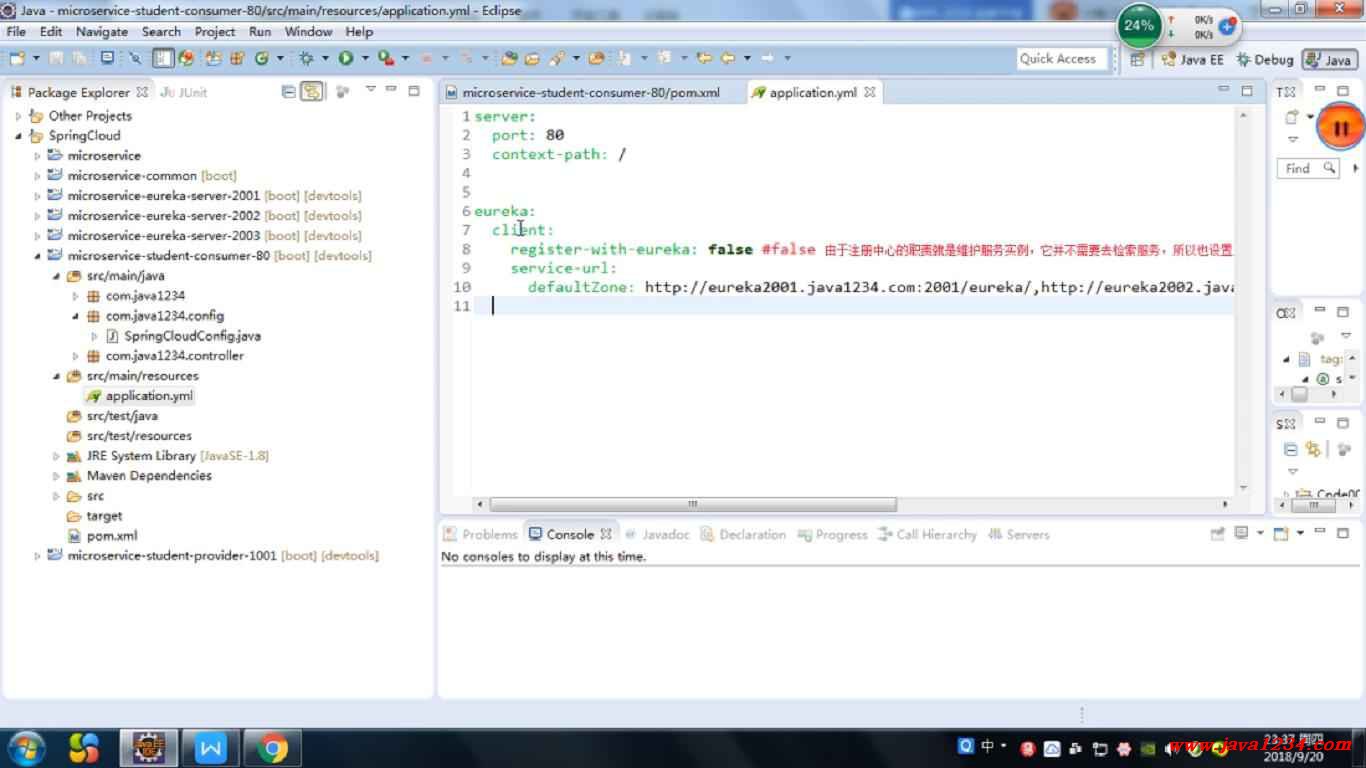Image resolution: width=1366 pixels, height=768 pixels.
Task: Close the application.yml editor tab
Action: [x=870, y=92]
